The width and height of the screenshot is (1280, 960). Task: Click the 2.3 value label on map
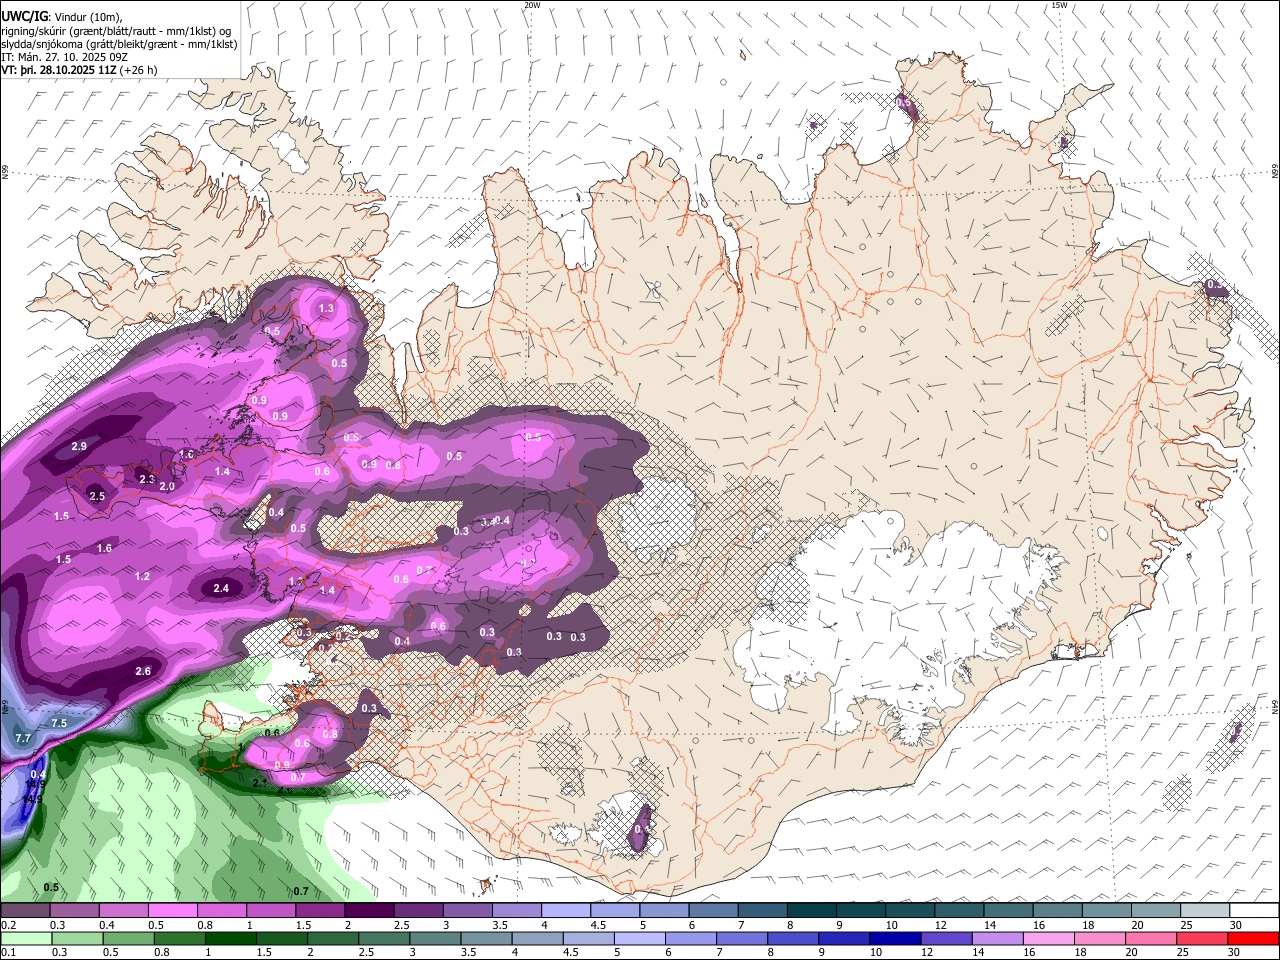tap(147, 480)
